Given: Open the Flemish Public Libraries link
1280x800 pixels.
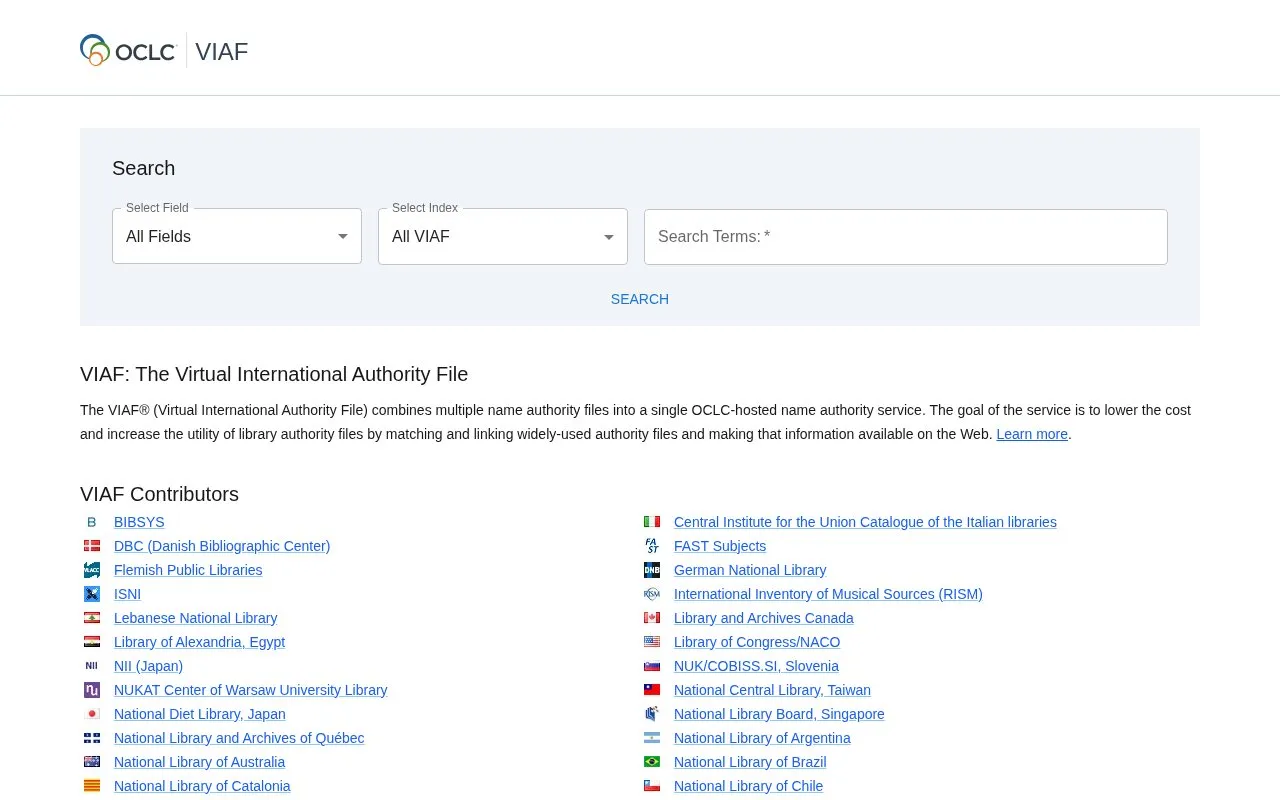Looking at the screenshot, I should 188,570.
